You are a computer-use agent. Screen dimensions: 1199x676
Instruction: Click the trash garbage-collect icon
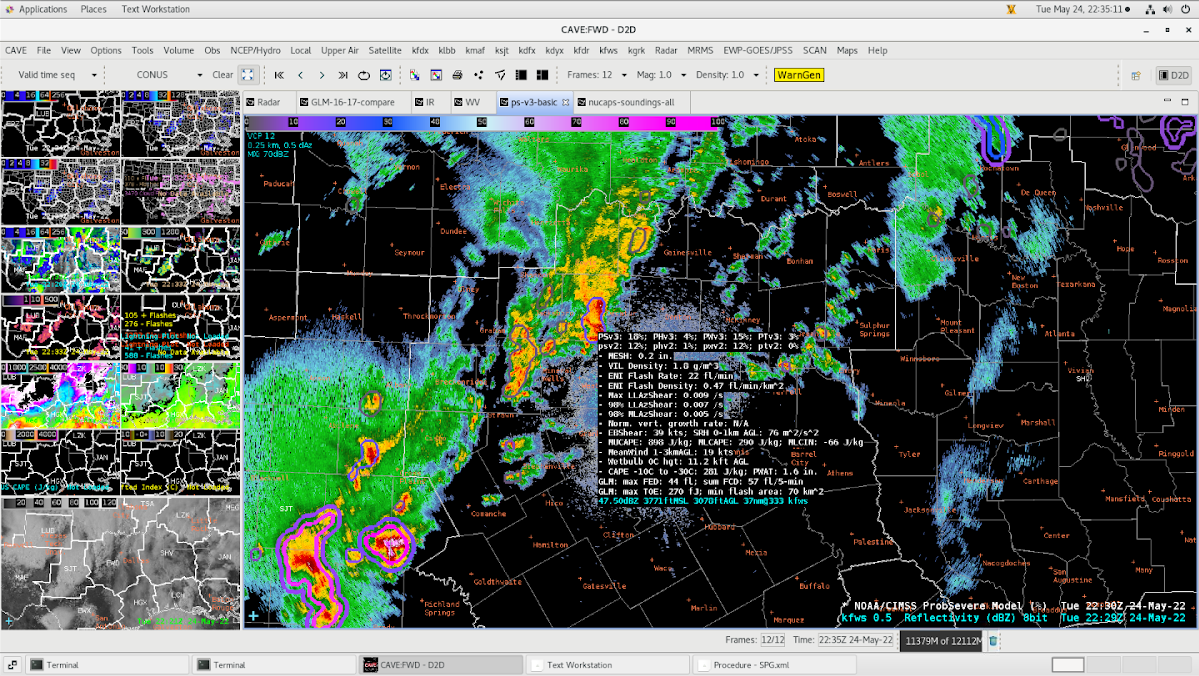(x=993, y=641)
